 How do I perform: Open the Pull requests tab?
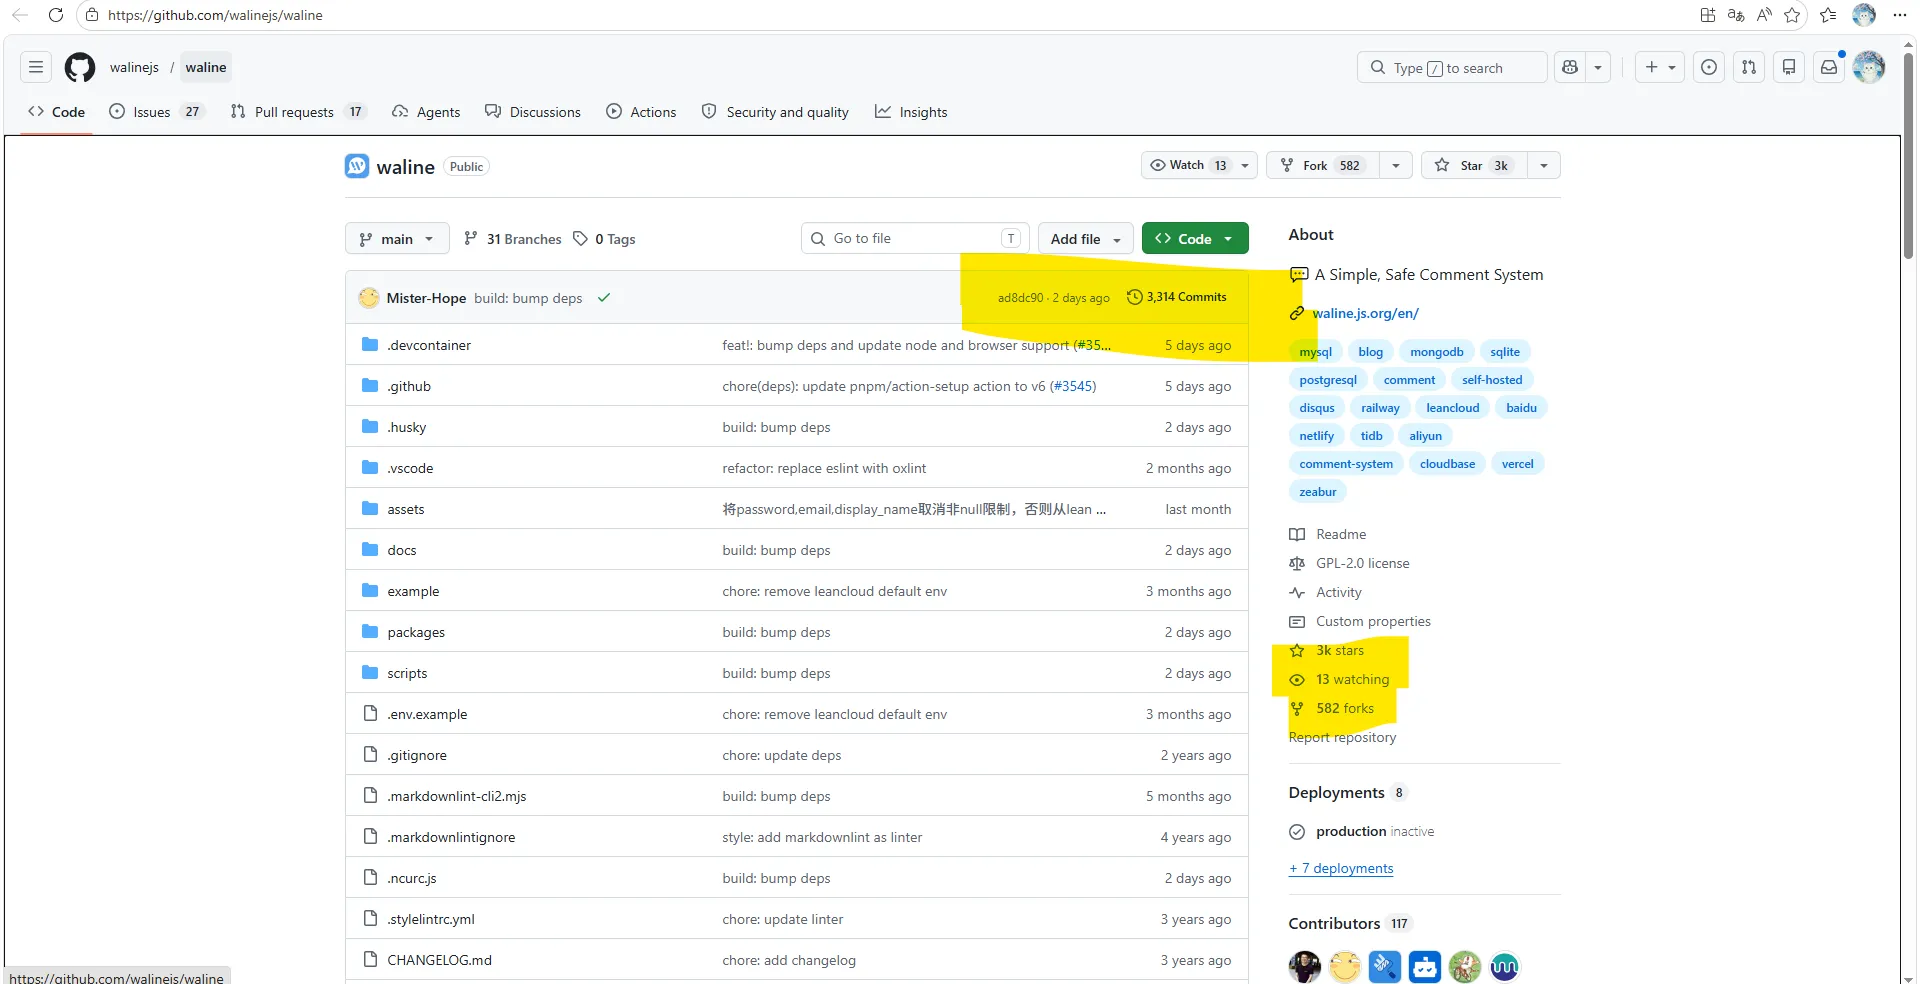(x=298, y=112)
